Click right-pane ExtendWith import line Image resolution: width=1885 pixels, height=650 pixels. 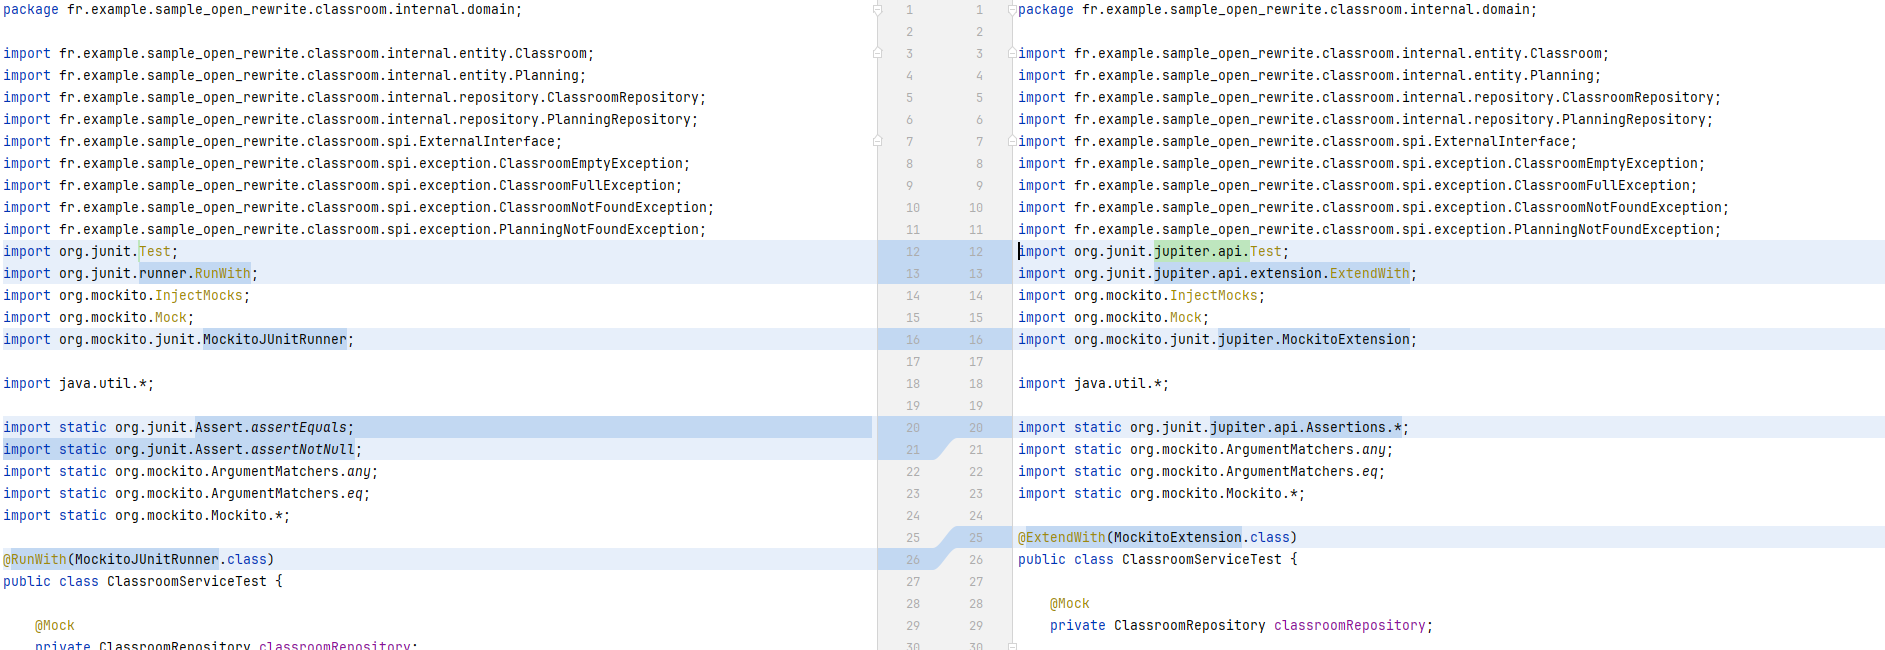tap(1217, 274)
